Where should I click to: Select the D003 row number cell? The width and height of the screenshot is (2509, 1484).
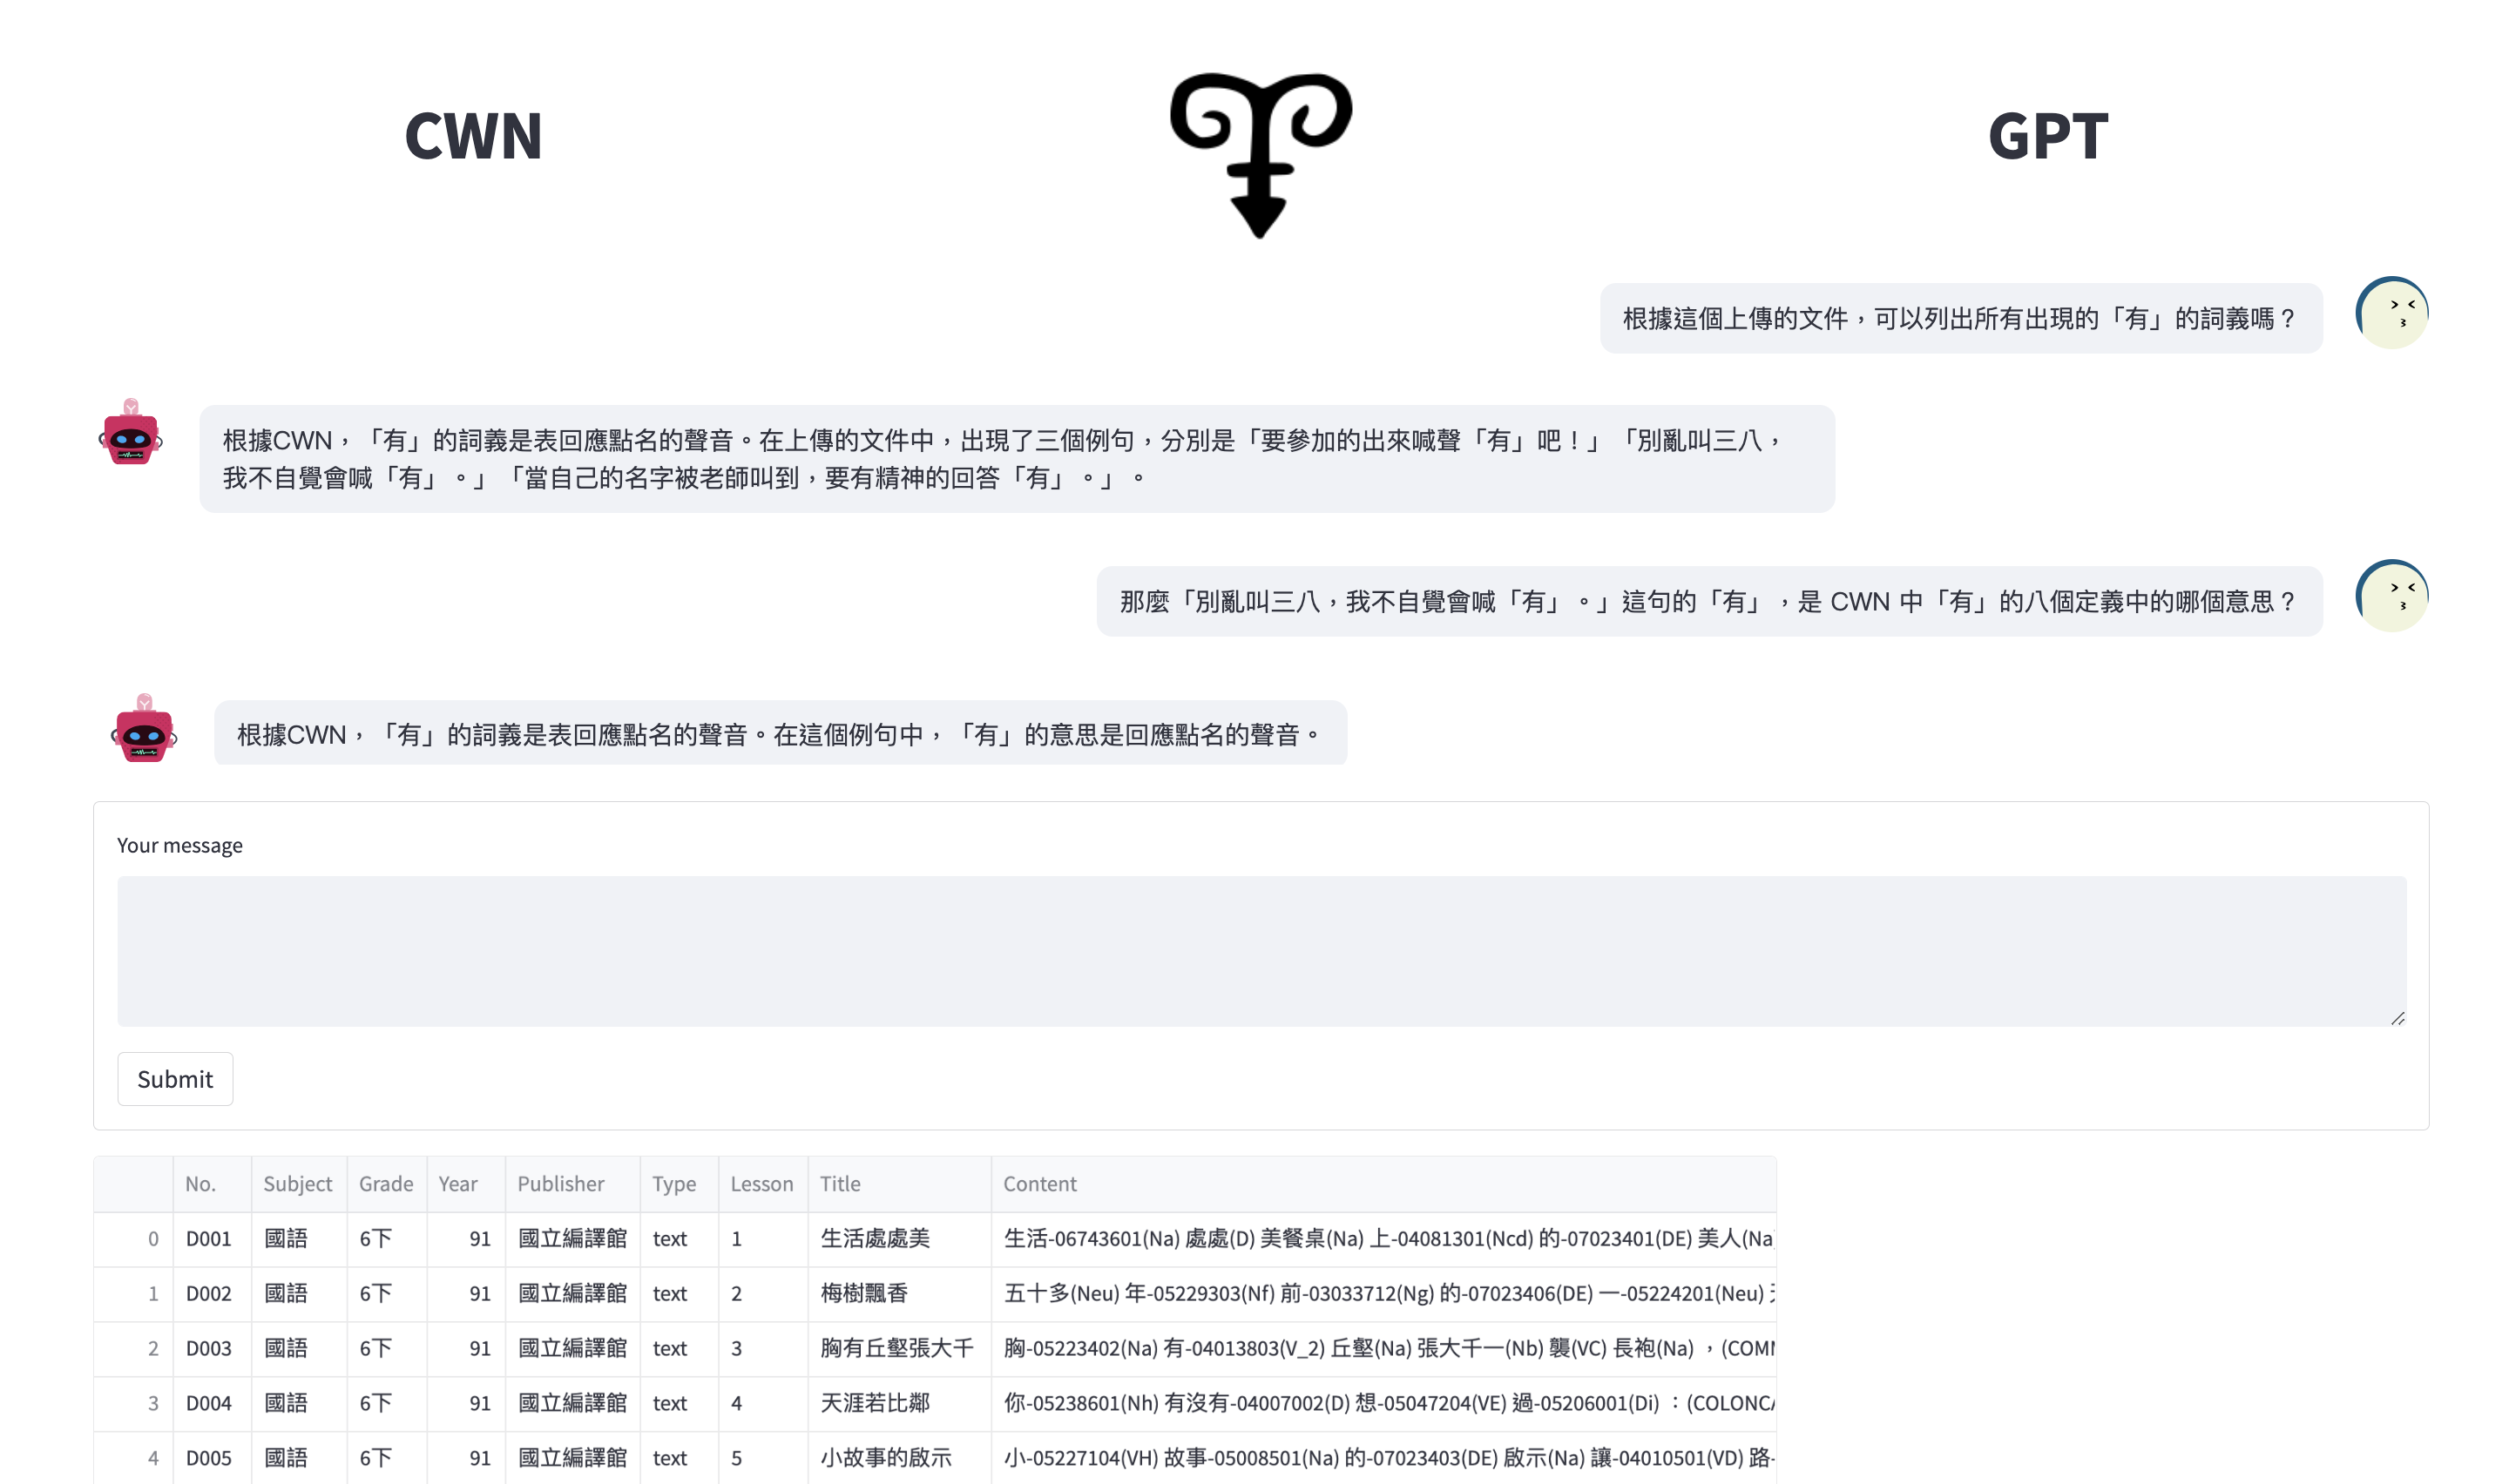click(208, 1348)
